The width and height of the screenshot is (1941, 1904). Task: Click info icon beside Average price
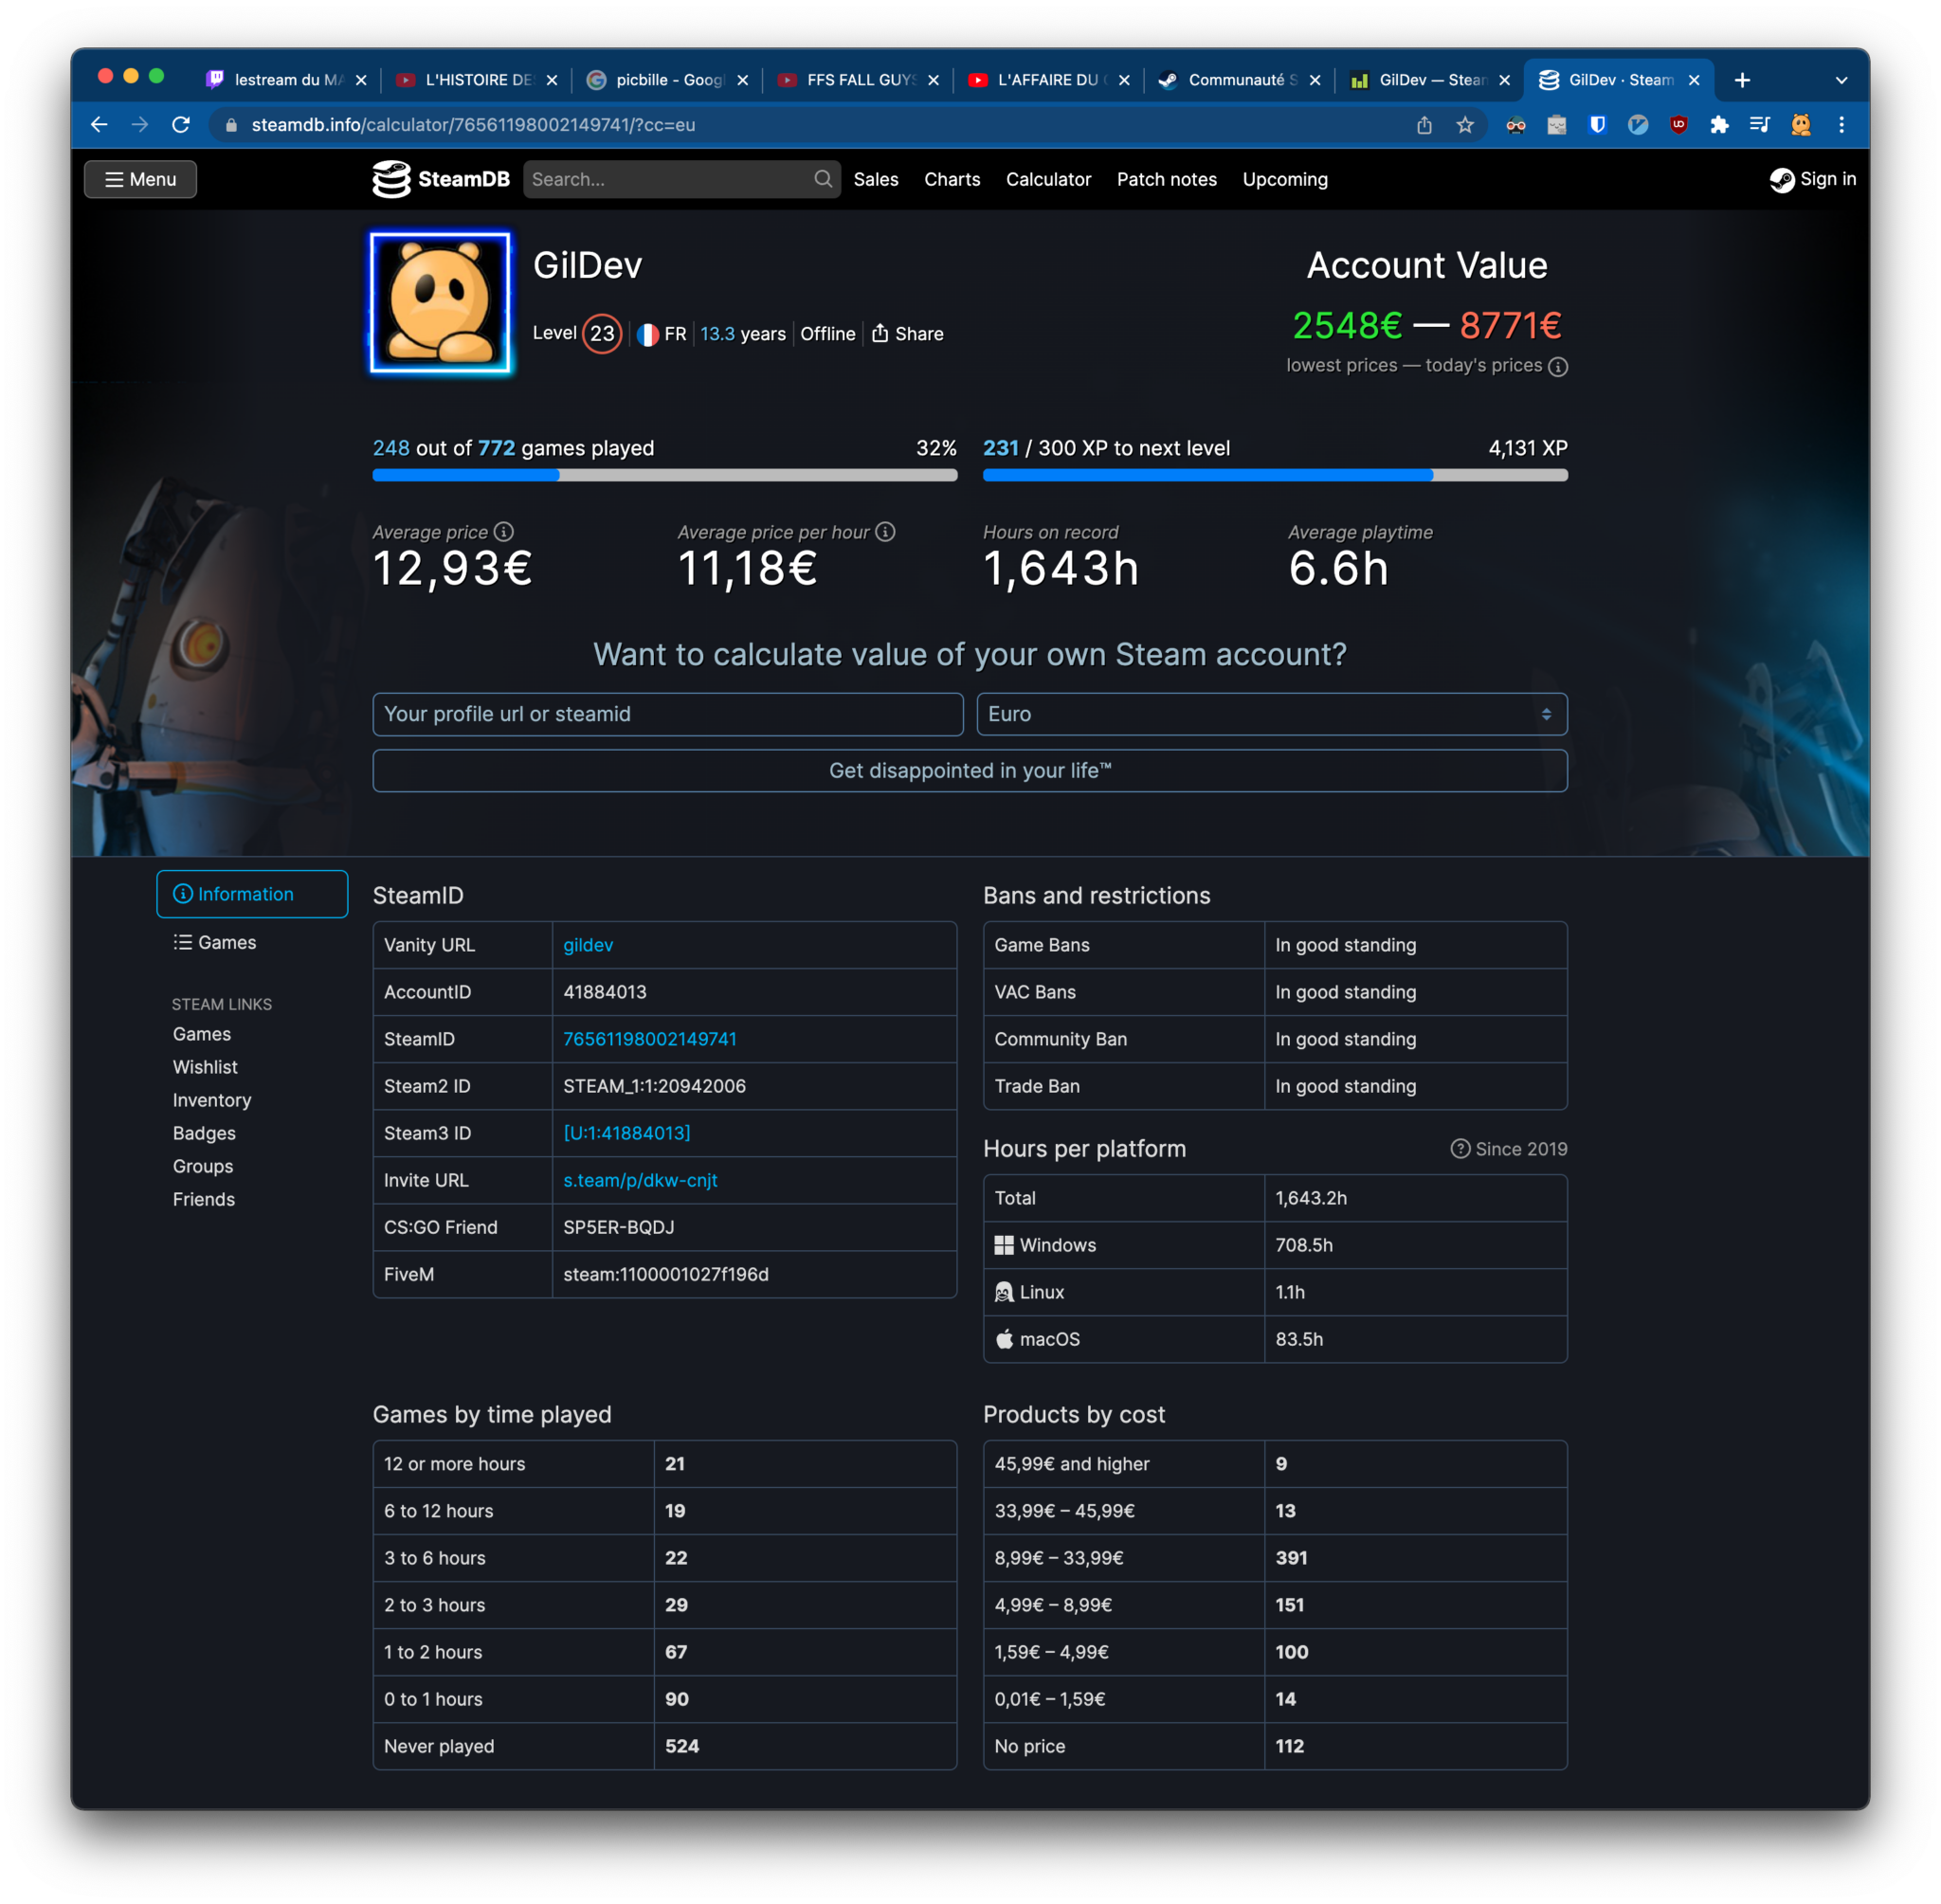[504, 531]
